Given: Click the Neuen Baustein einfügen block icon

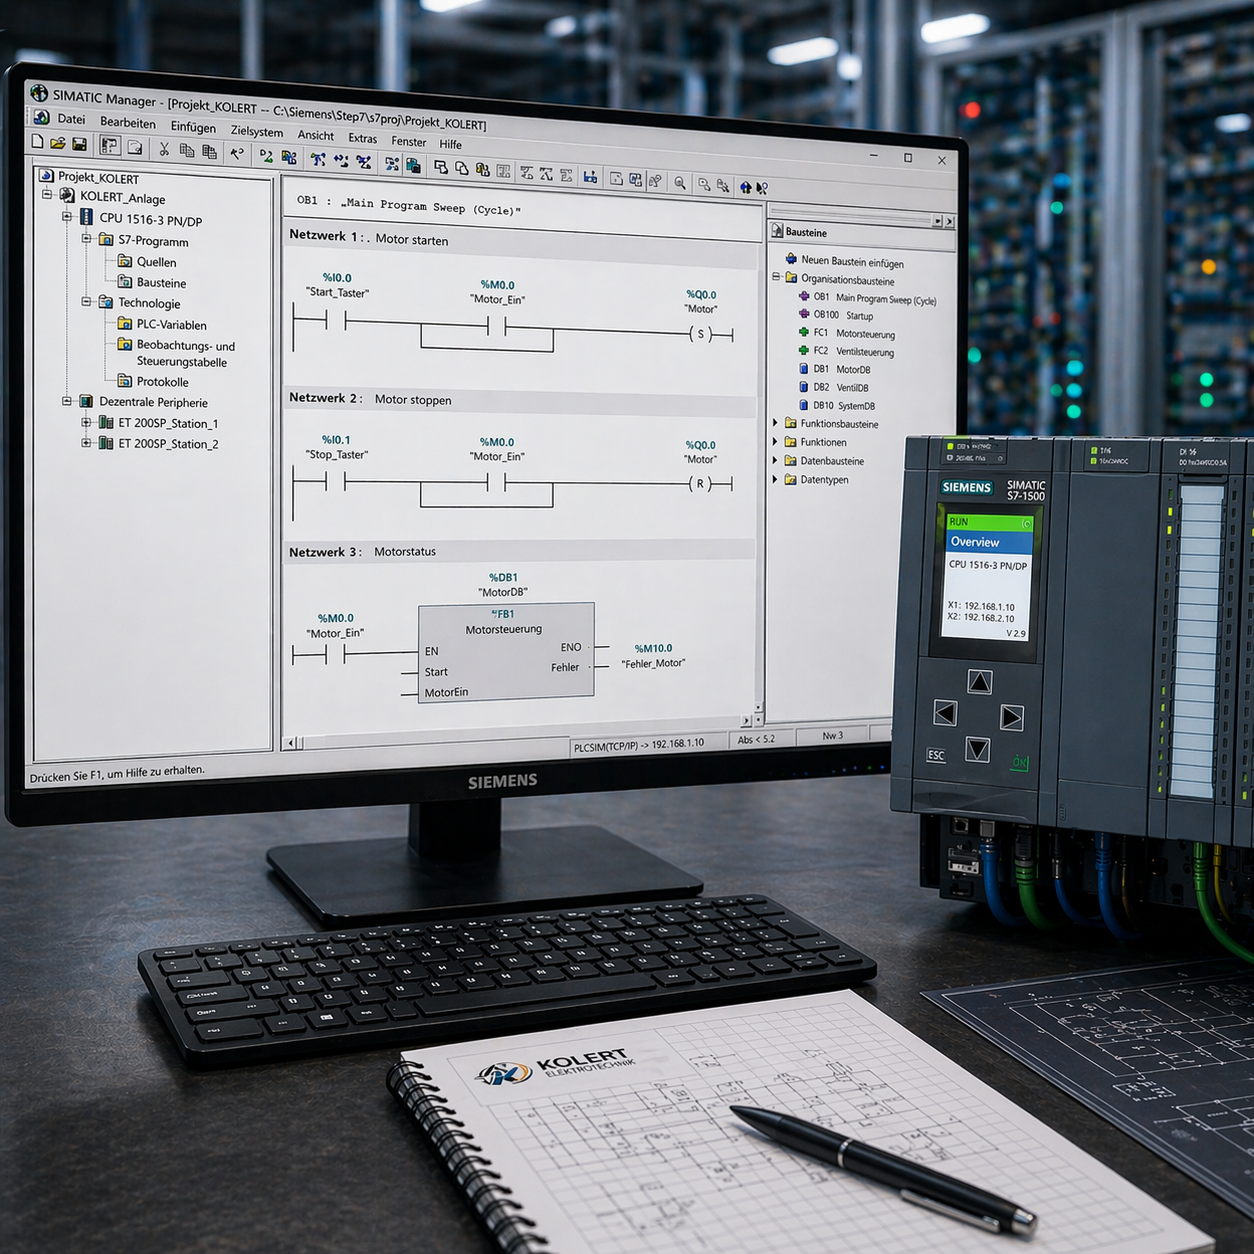Looking at the screenshot, I should pyautogui.click(x=791, y=259).
